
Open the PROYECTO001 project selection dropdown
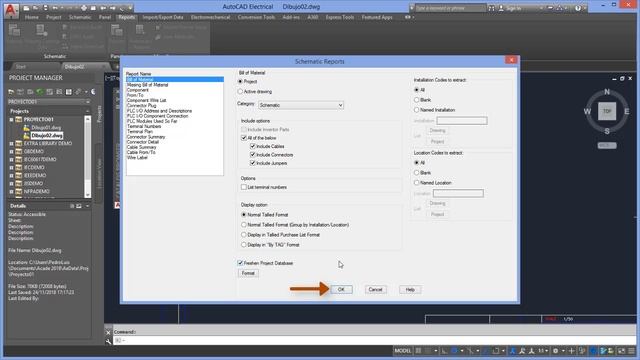pyautogui.click(x=49, y=102)
